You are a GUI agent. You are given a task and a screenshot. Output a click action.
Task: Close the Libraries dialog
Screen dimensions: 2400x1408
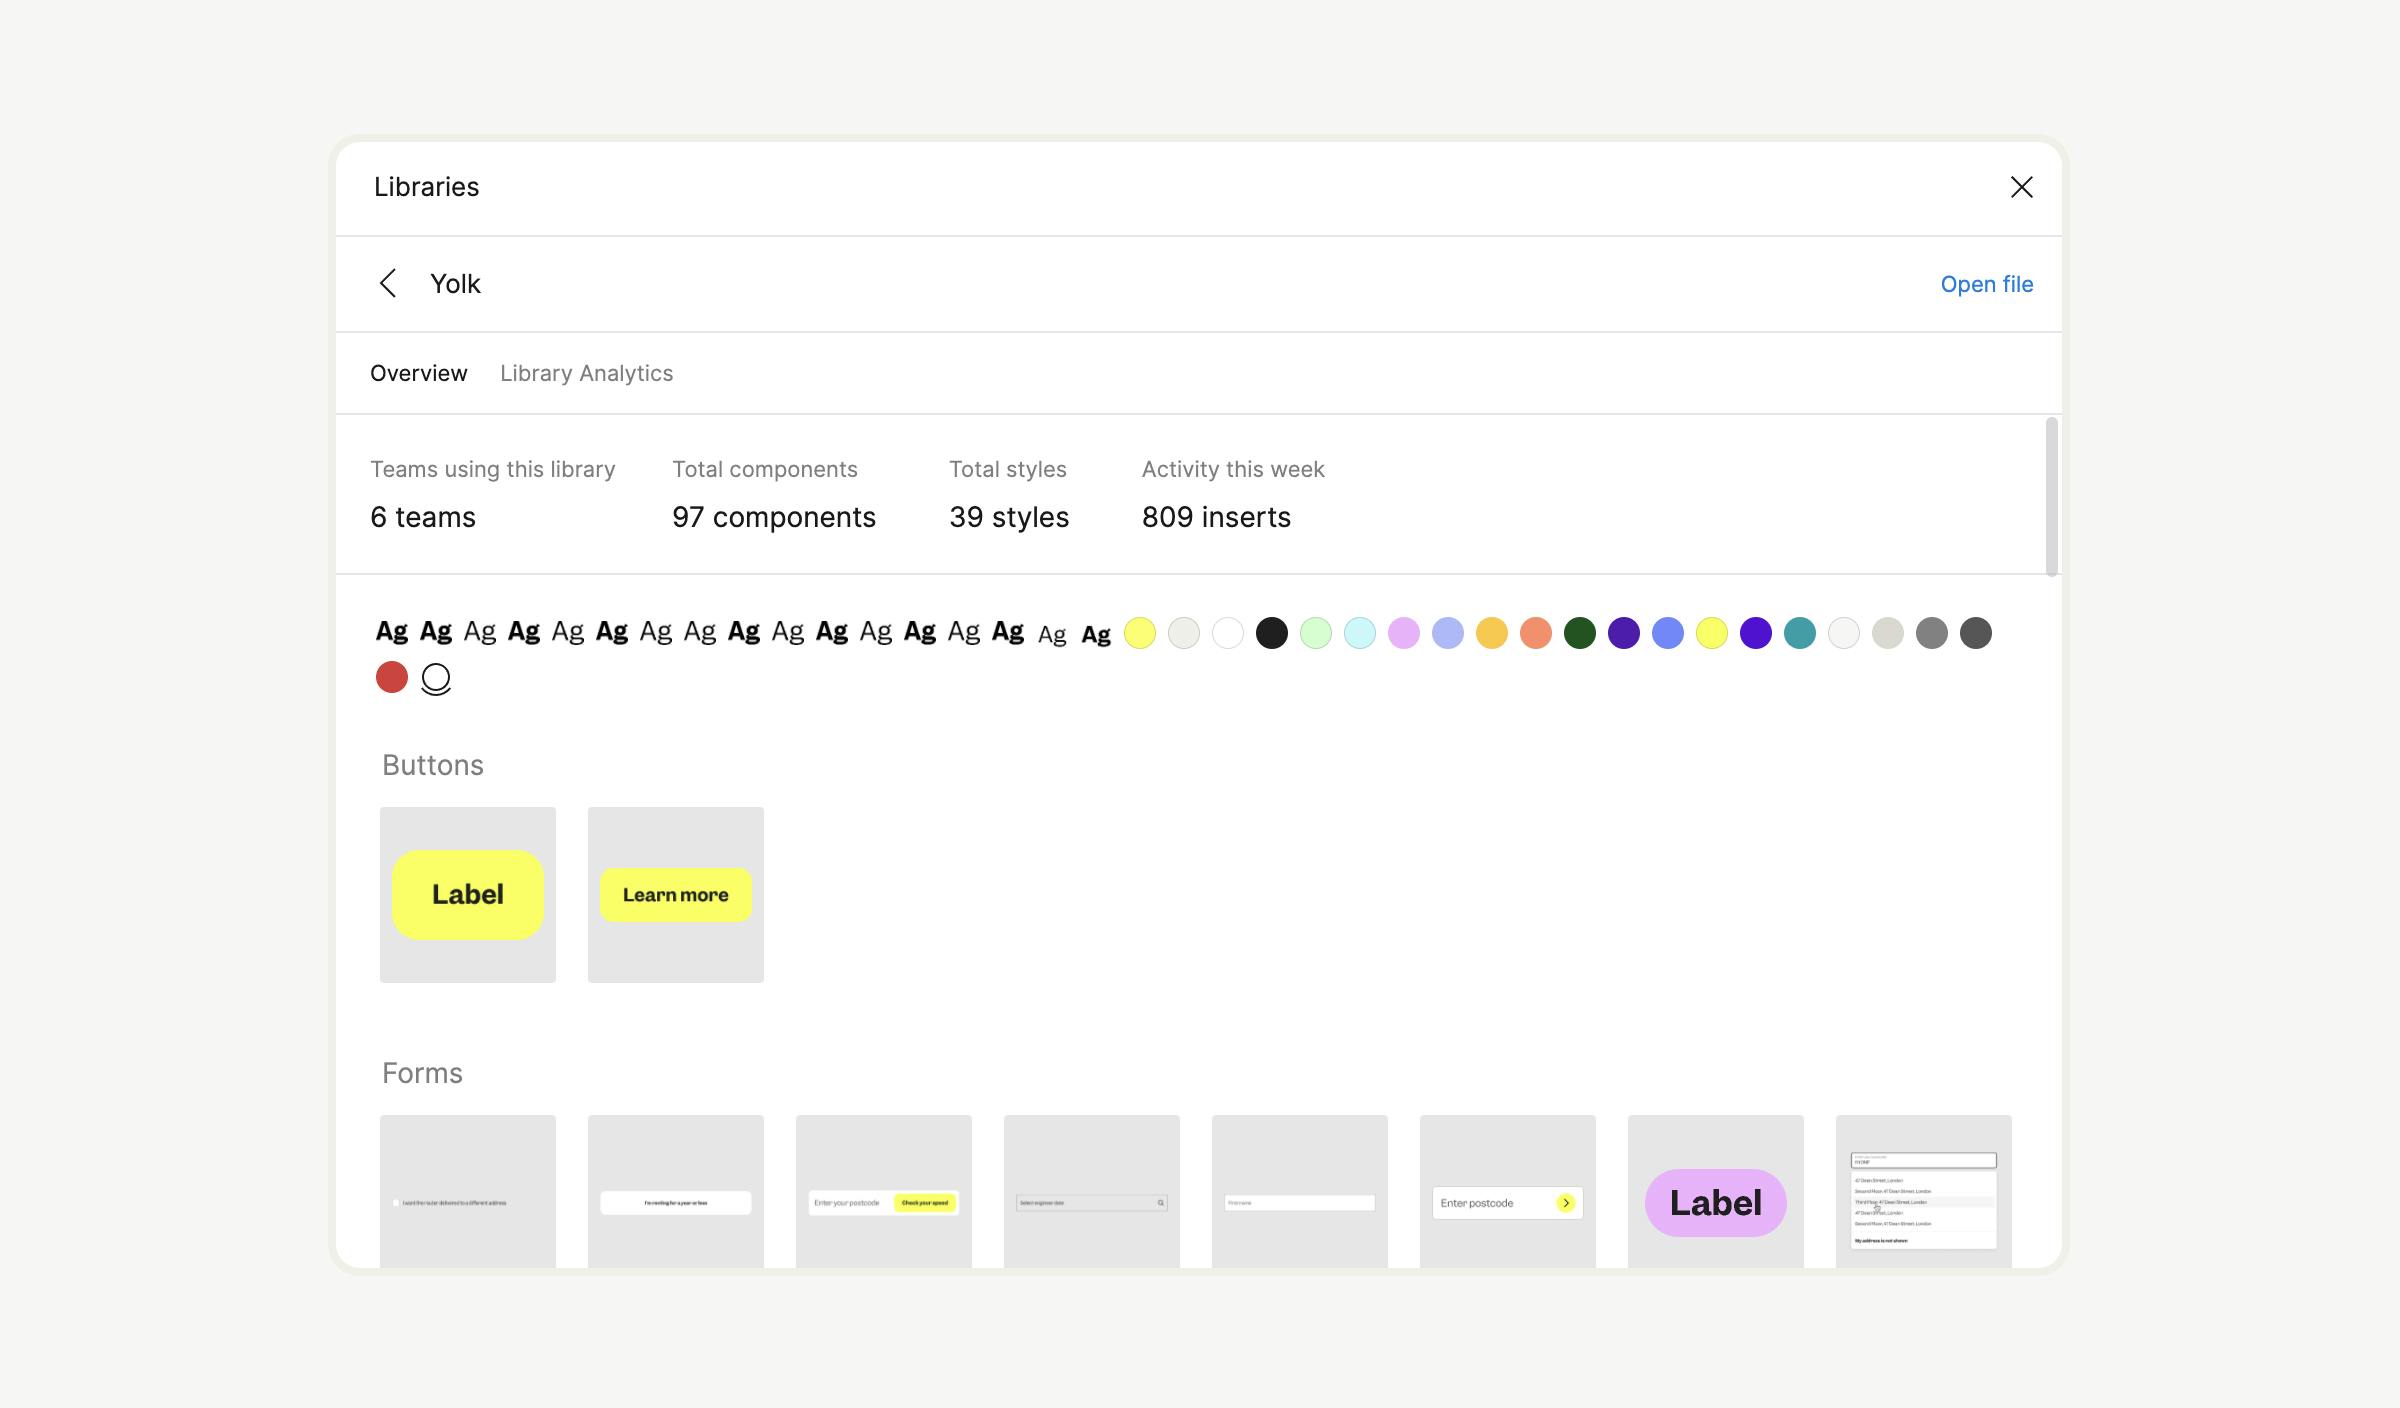tap(2021, 187)
